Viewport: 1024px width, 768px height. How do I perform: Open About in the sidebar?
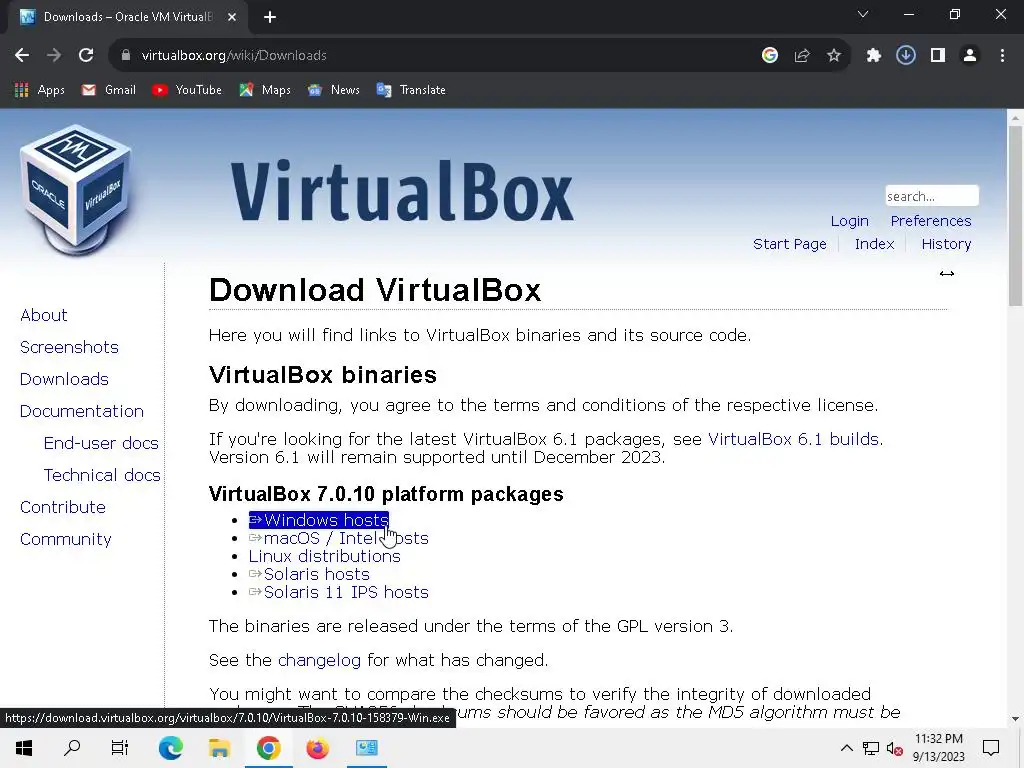pyautogui.click(x=44, y=315)
